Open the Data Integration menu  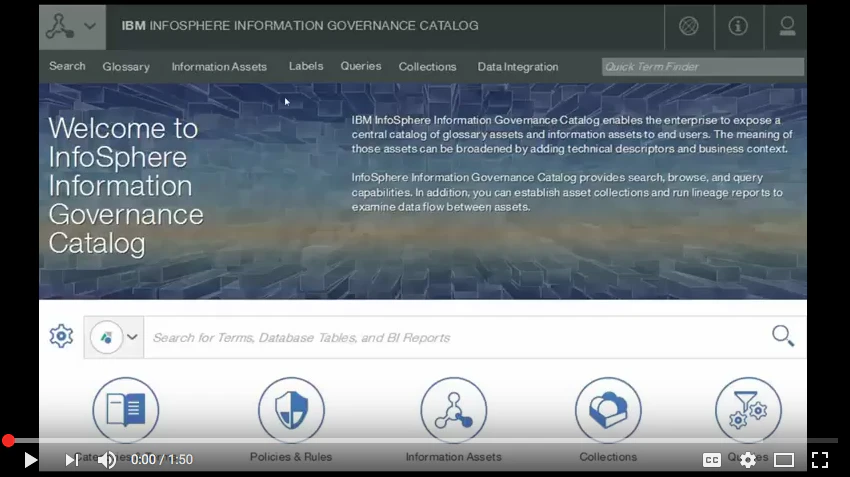pos(518,67)
